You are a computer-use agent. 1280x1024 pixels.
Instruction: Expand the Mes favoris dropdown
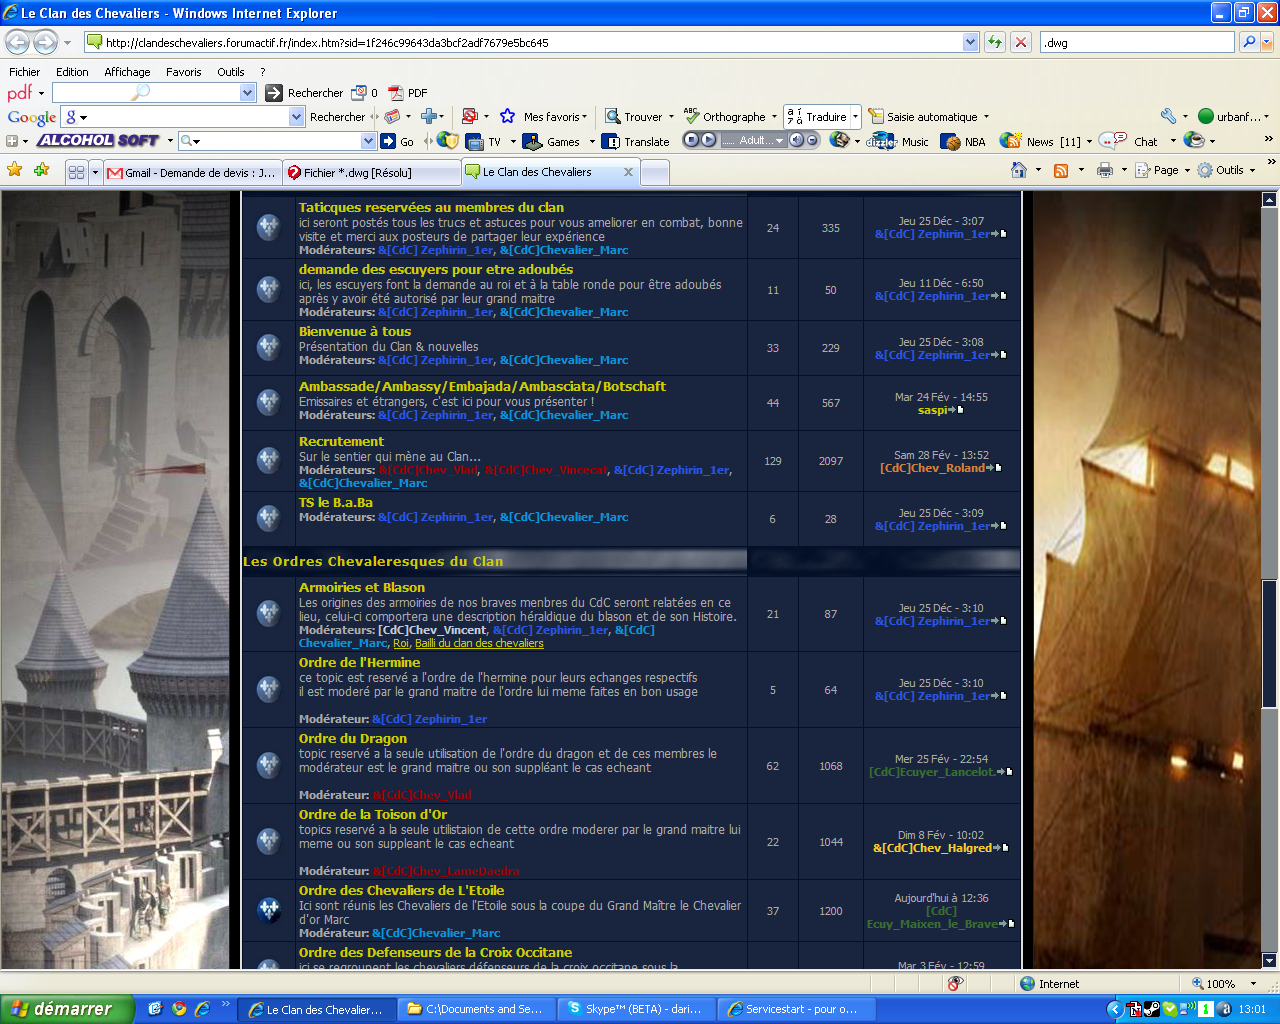584,117
